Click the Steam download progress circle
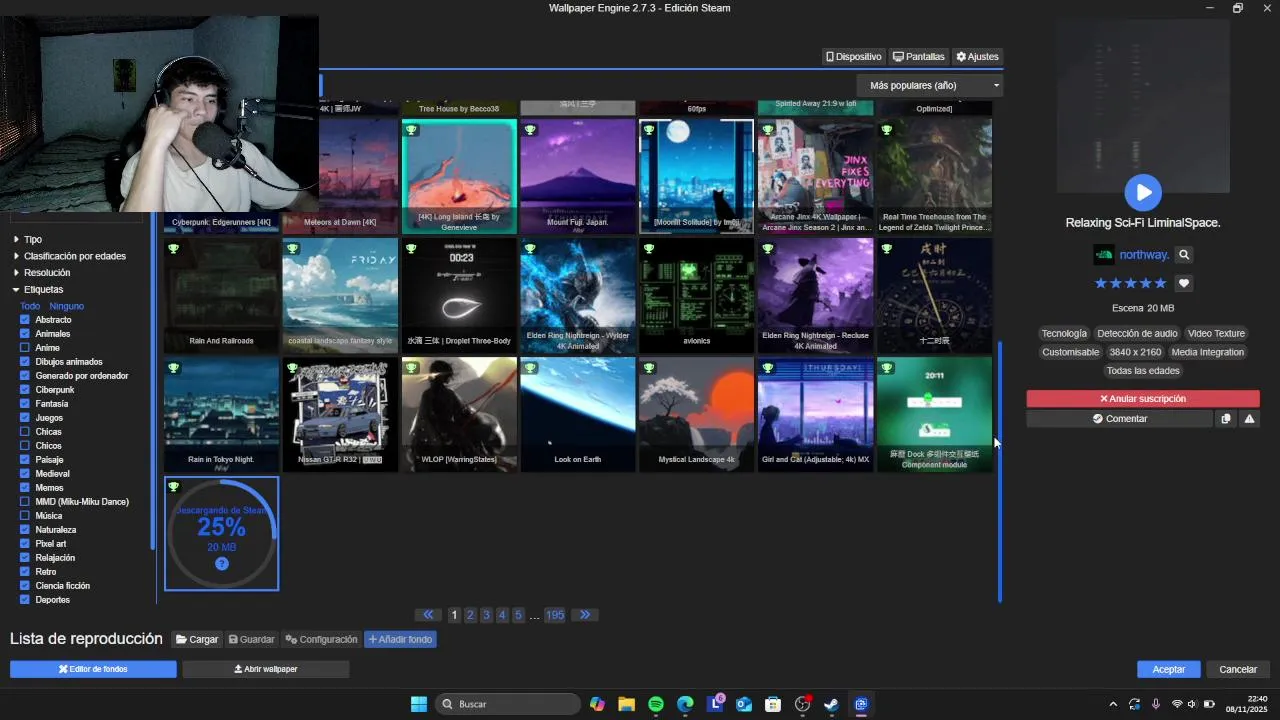 pyautogui.click(x=222, y=534)
